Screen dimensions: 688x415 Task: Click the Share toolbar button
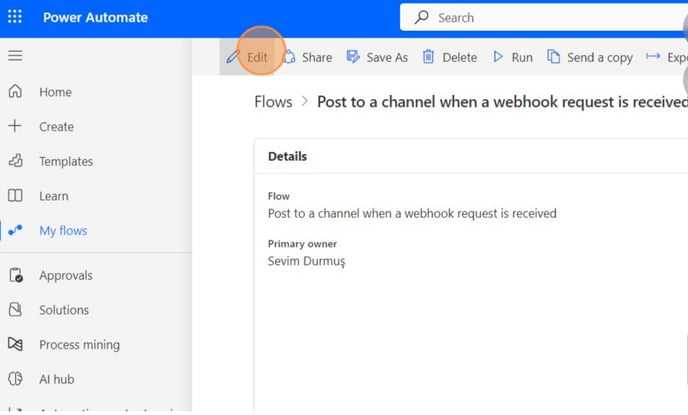[307, 57]
